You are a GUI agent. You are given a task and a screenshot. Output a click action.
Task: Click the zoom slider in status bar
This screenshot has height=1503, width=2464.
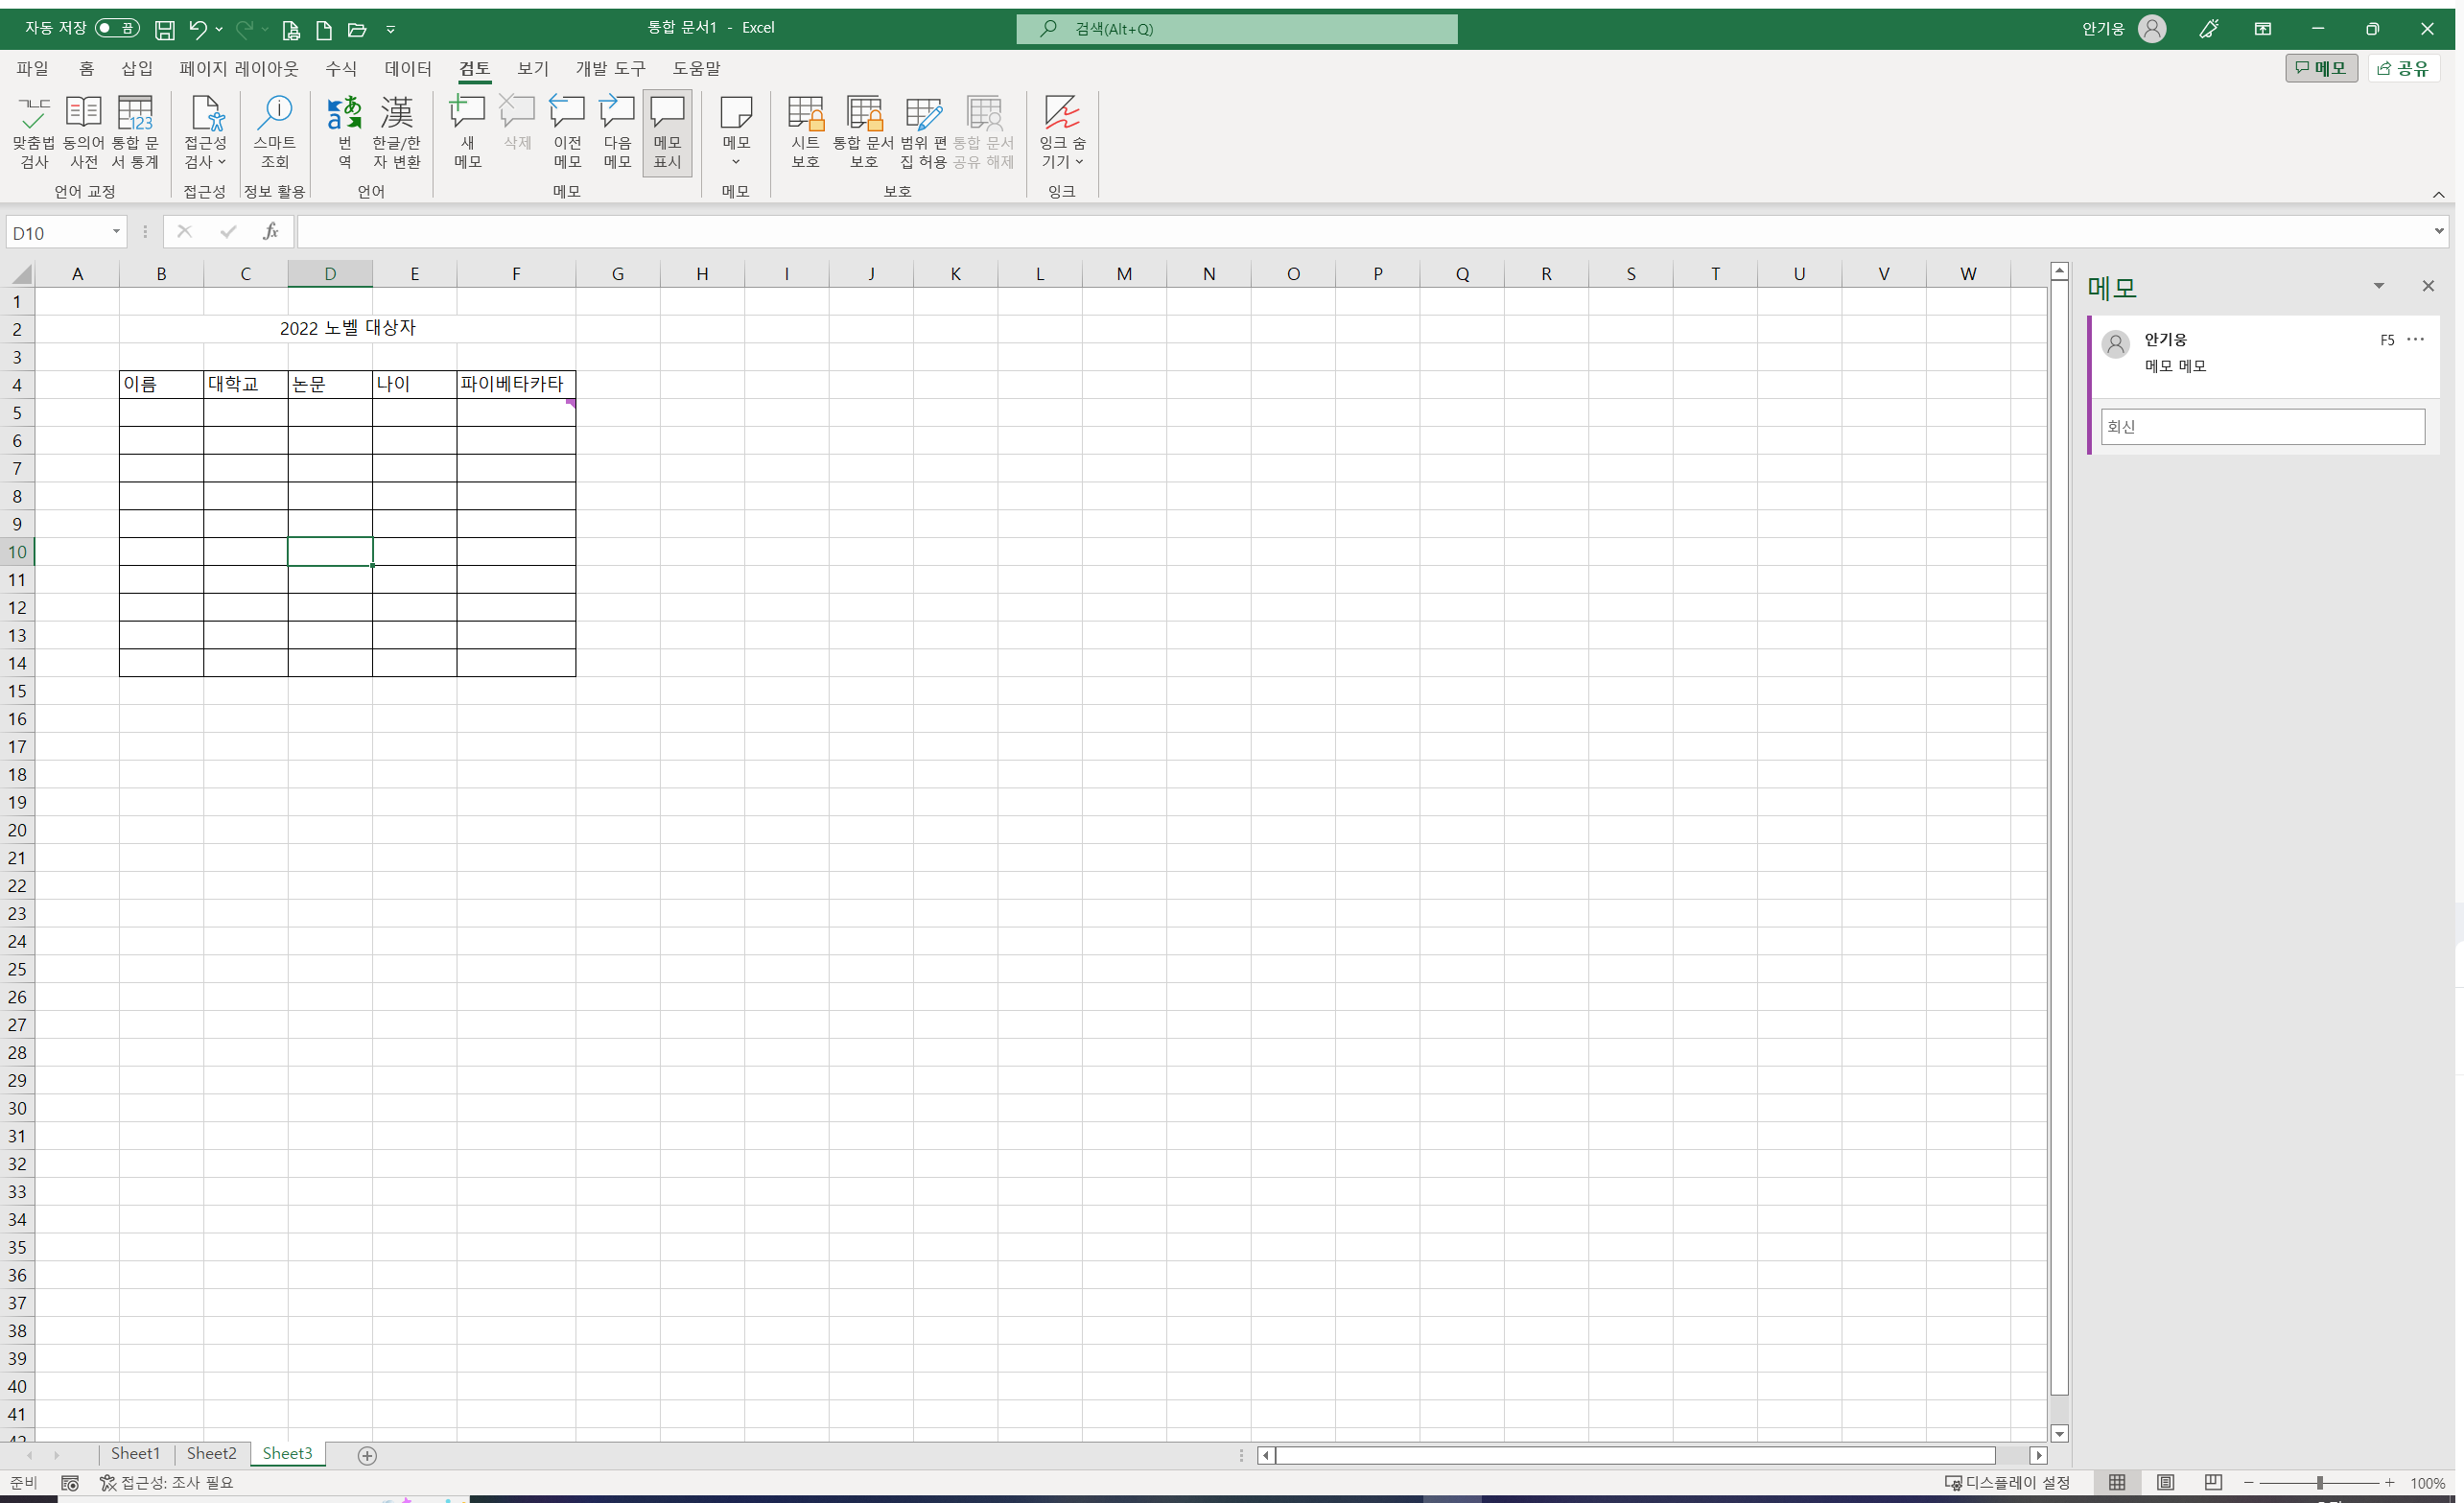point(2319,1482)
